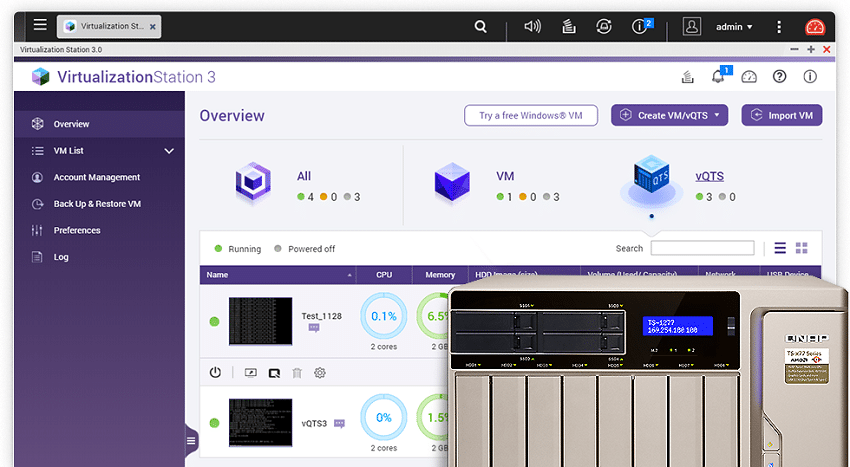Viewport: 850px width, 467px height.
Task: Collapse sidebar with the handle button
Action: 191,440
